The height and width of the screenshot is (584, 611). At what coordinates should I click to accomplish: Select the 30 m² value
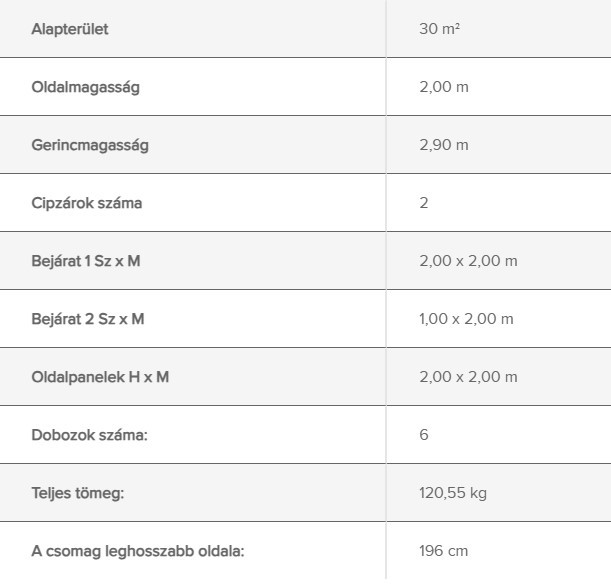440,29
